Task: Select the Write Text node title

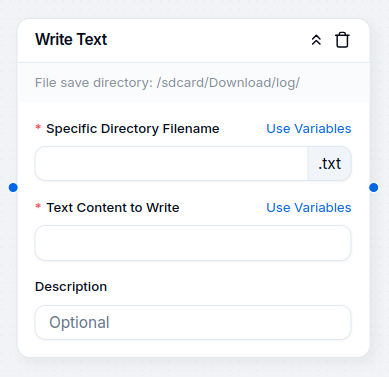Action: point(71,40)
